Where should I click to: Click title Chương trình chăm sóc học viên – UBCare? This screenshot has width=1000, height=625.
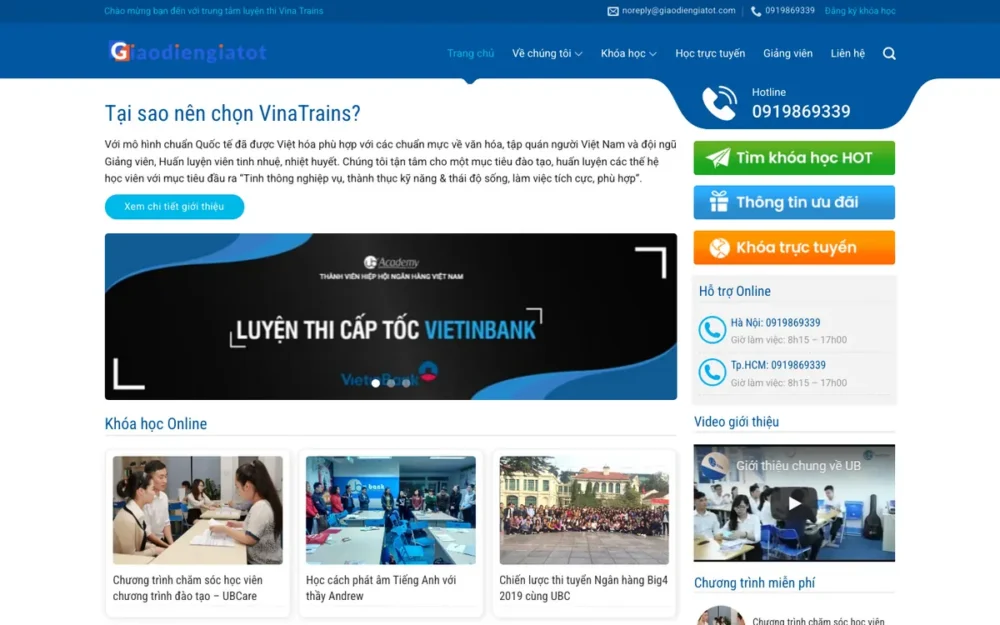188,588
